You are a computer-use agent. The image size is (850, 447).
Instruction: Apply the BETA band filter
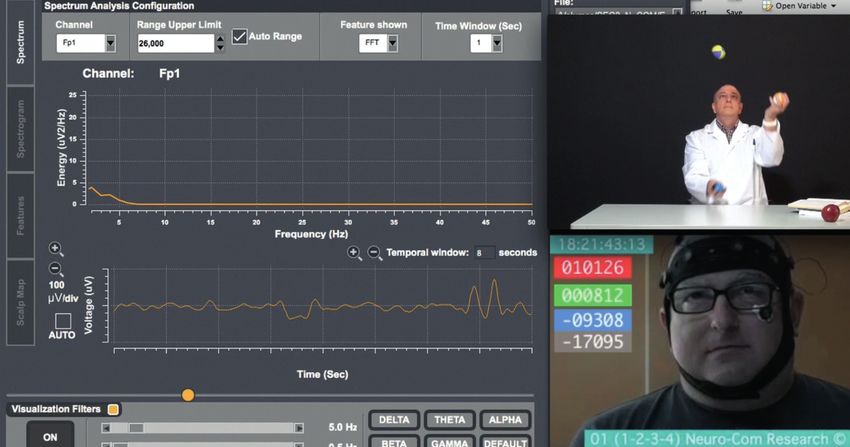tap(394, 442)
